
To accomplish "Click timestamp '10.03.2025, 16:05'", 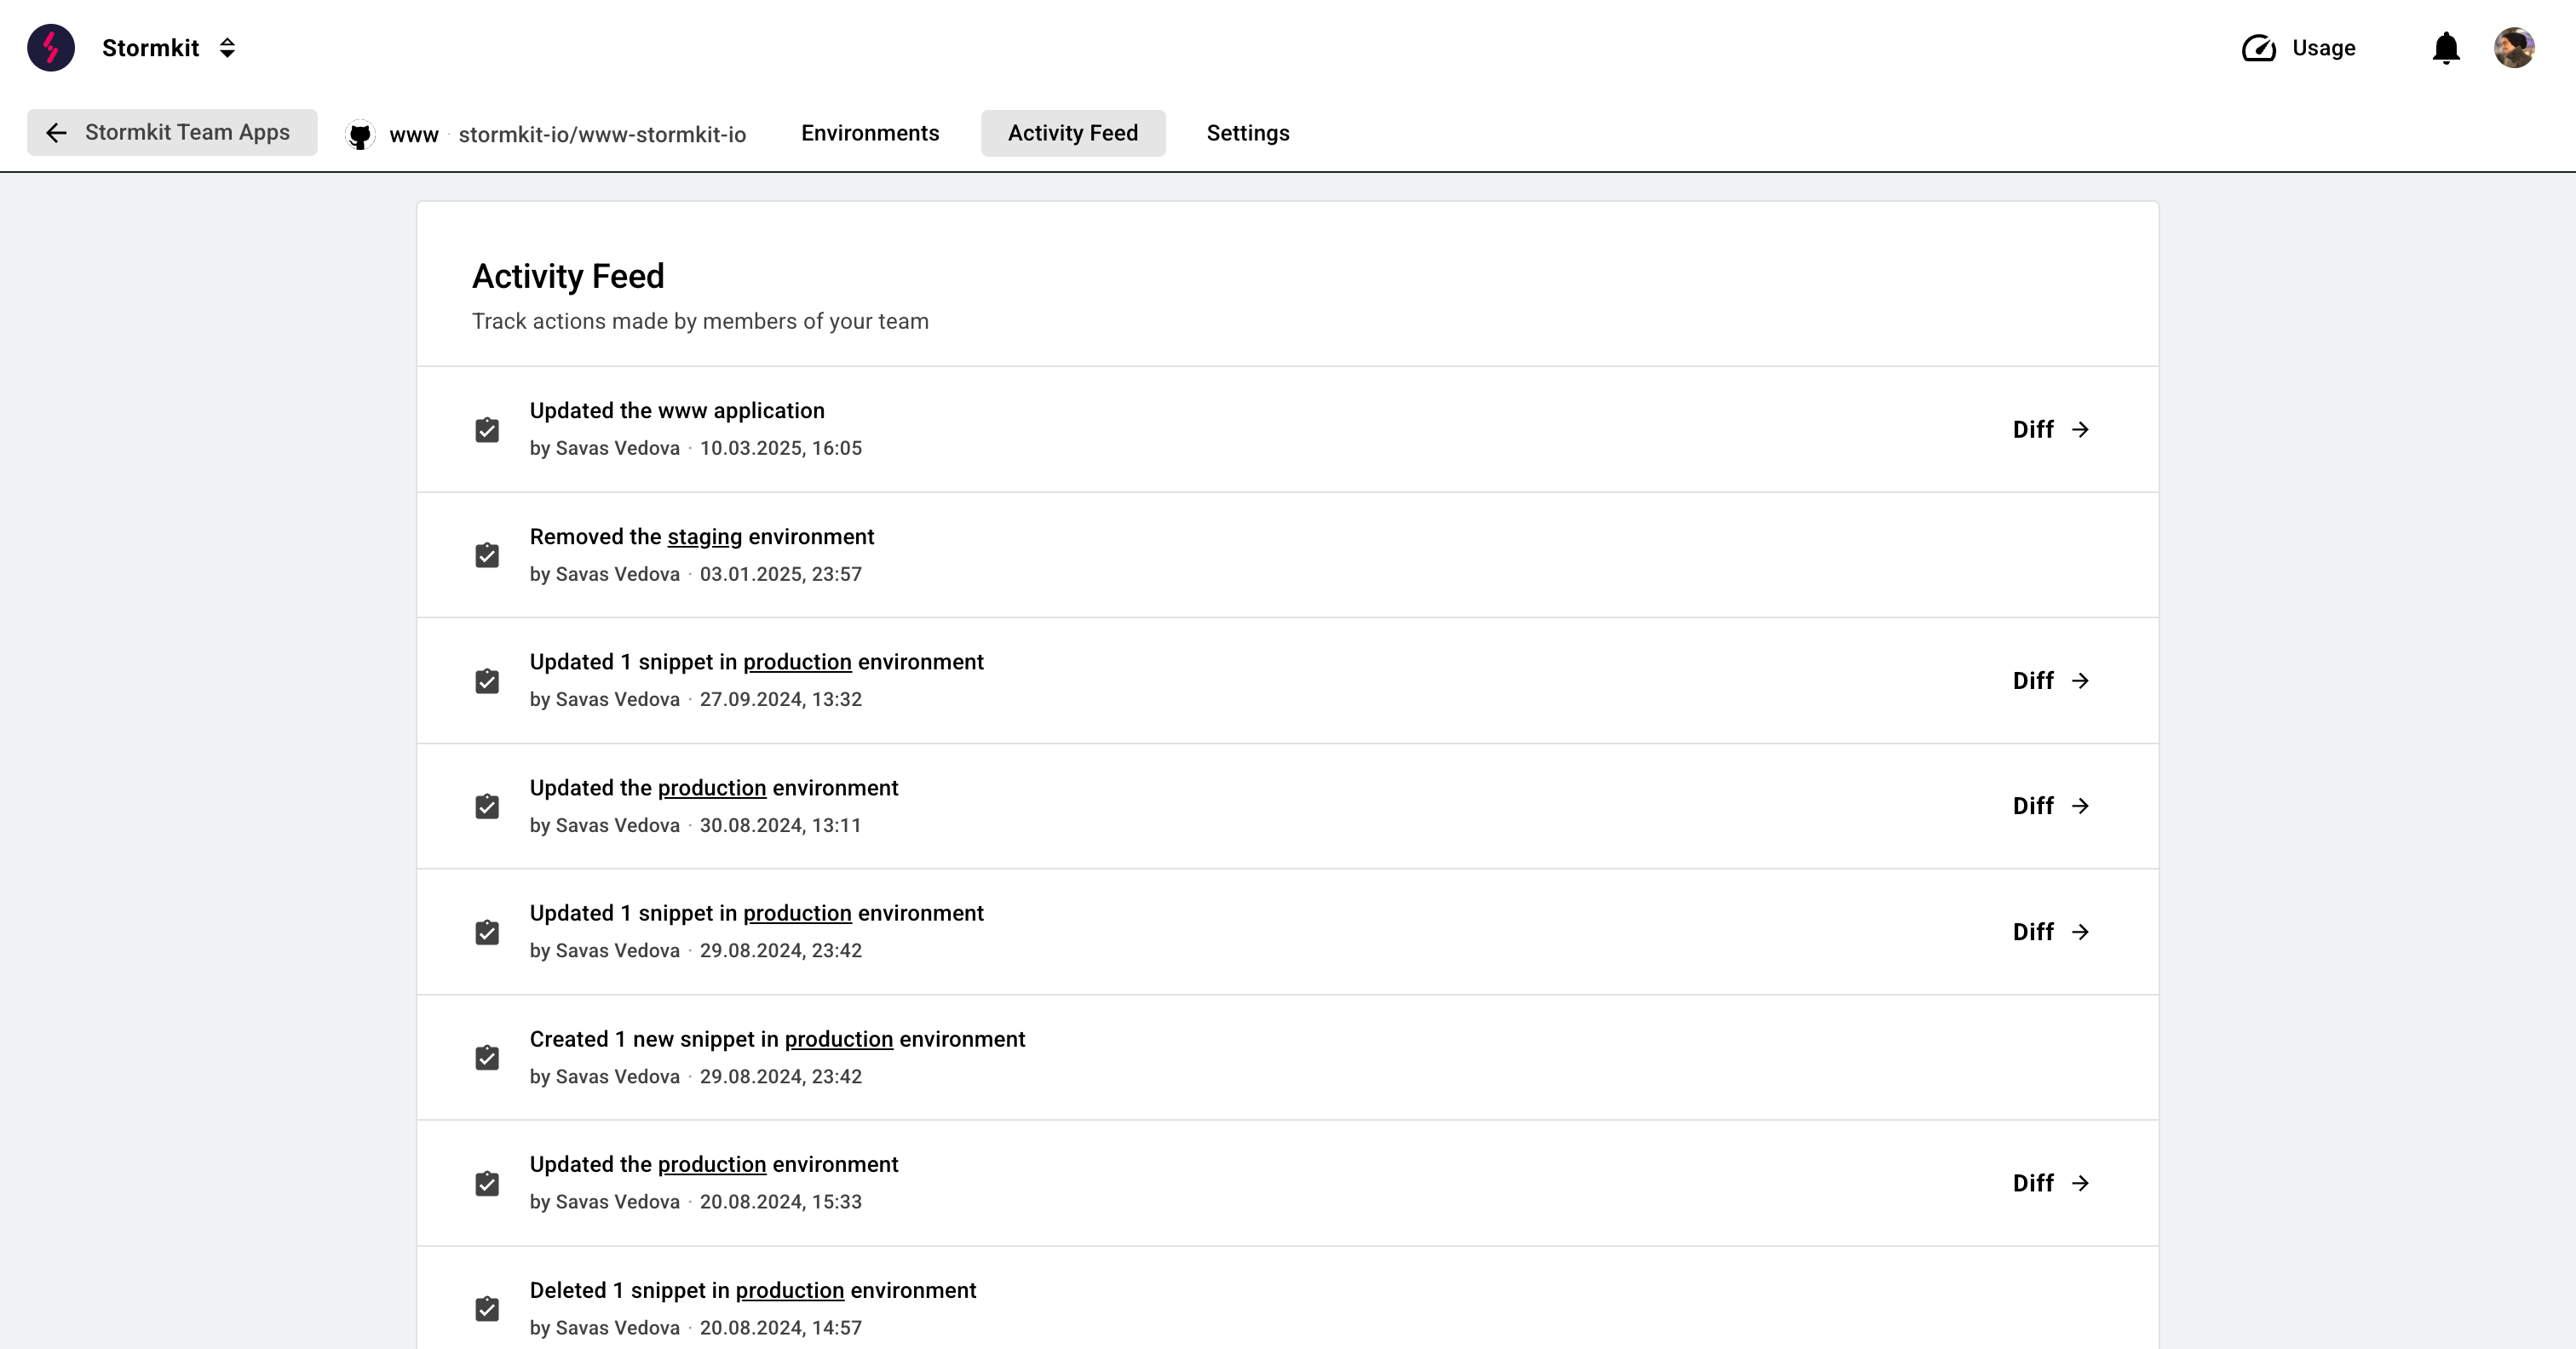I will pos(781,448).
